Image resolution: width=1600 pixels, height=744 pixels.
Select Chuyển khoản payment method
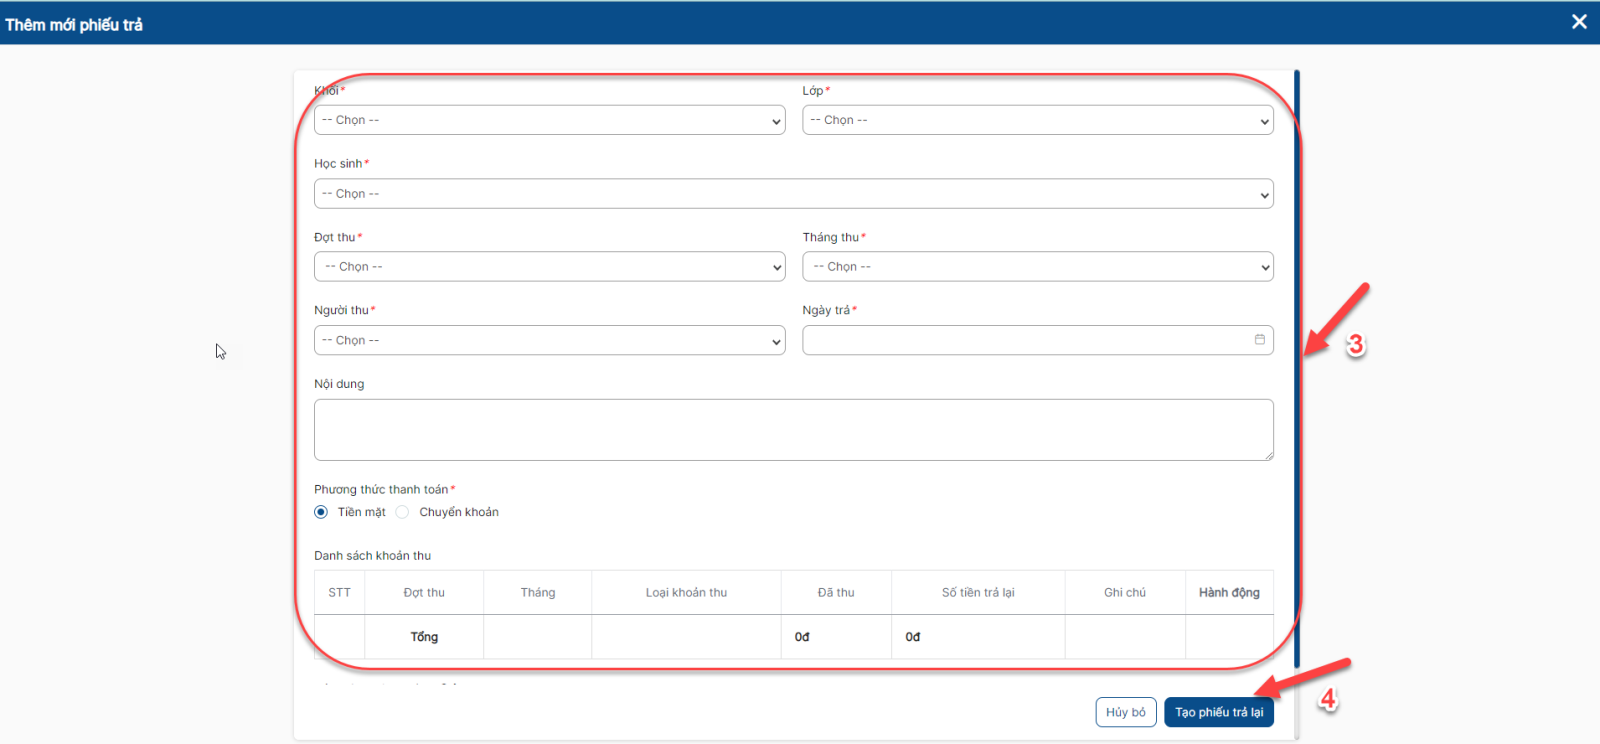click(402, 512)
